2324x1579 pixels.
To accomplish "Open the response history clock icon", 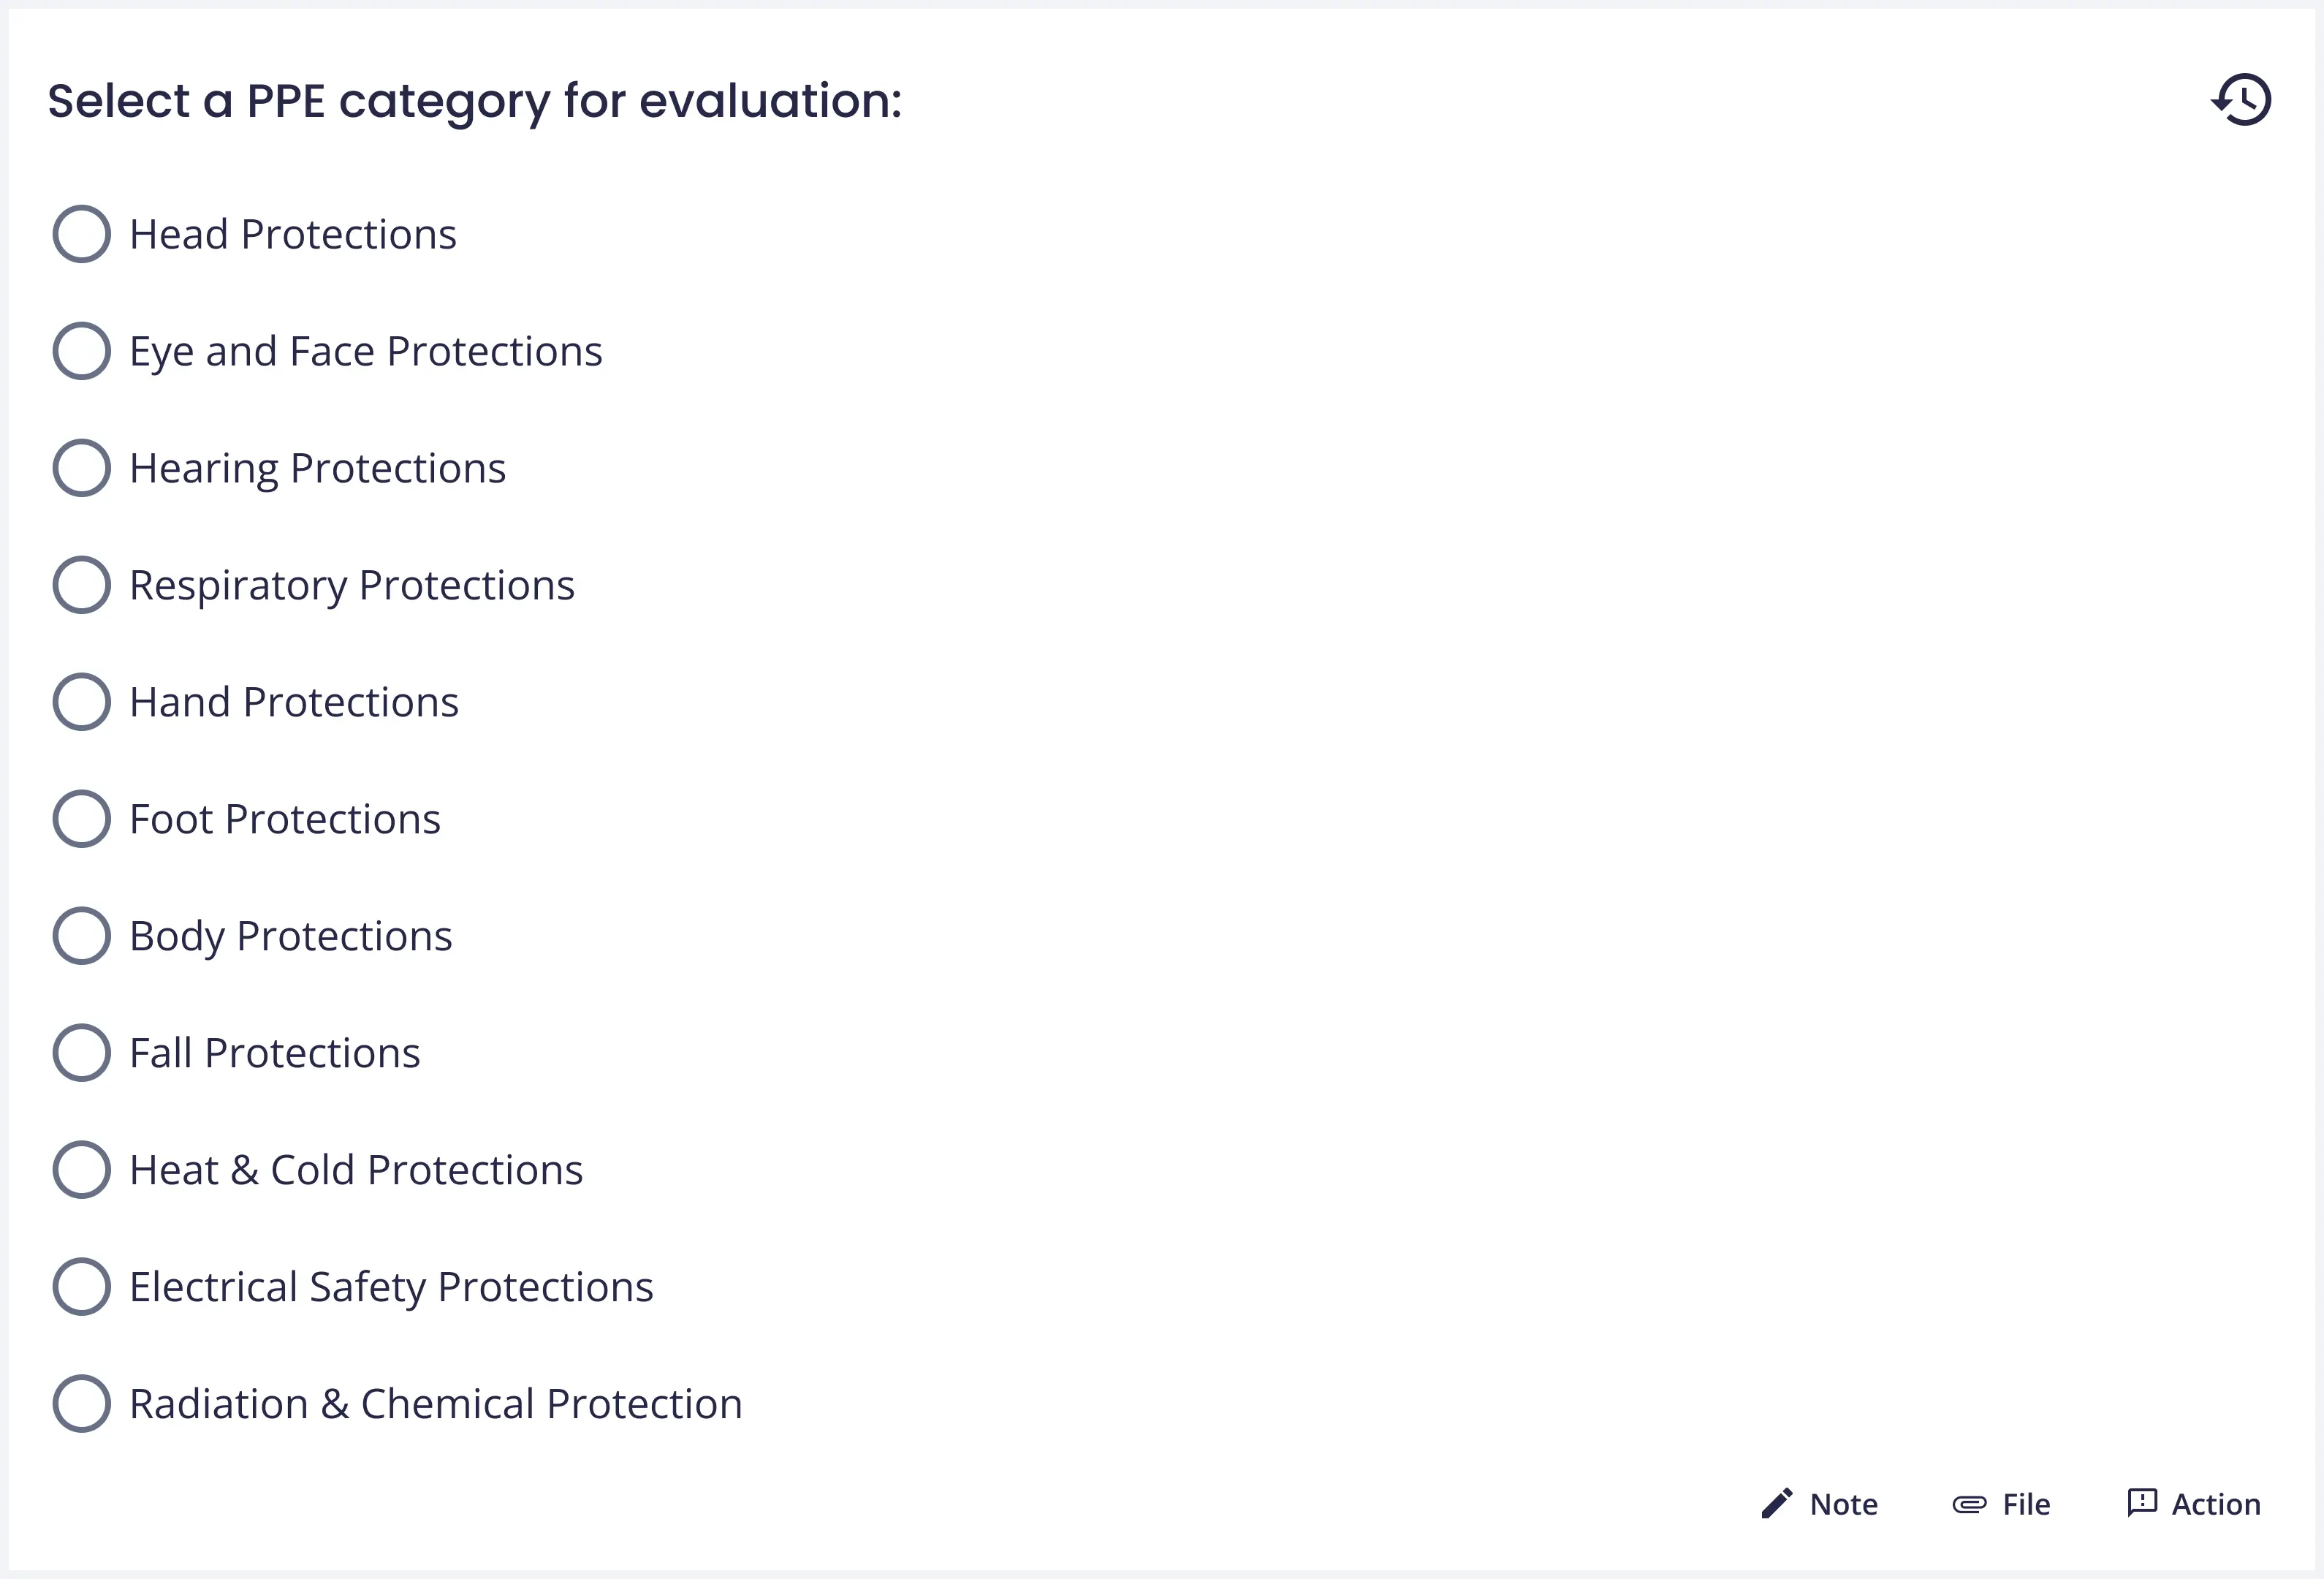I will tap(2241, 100).
